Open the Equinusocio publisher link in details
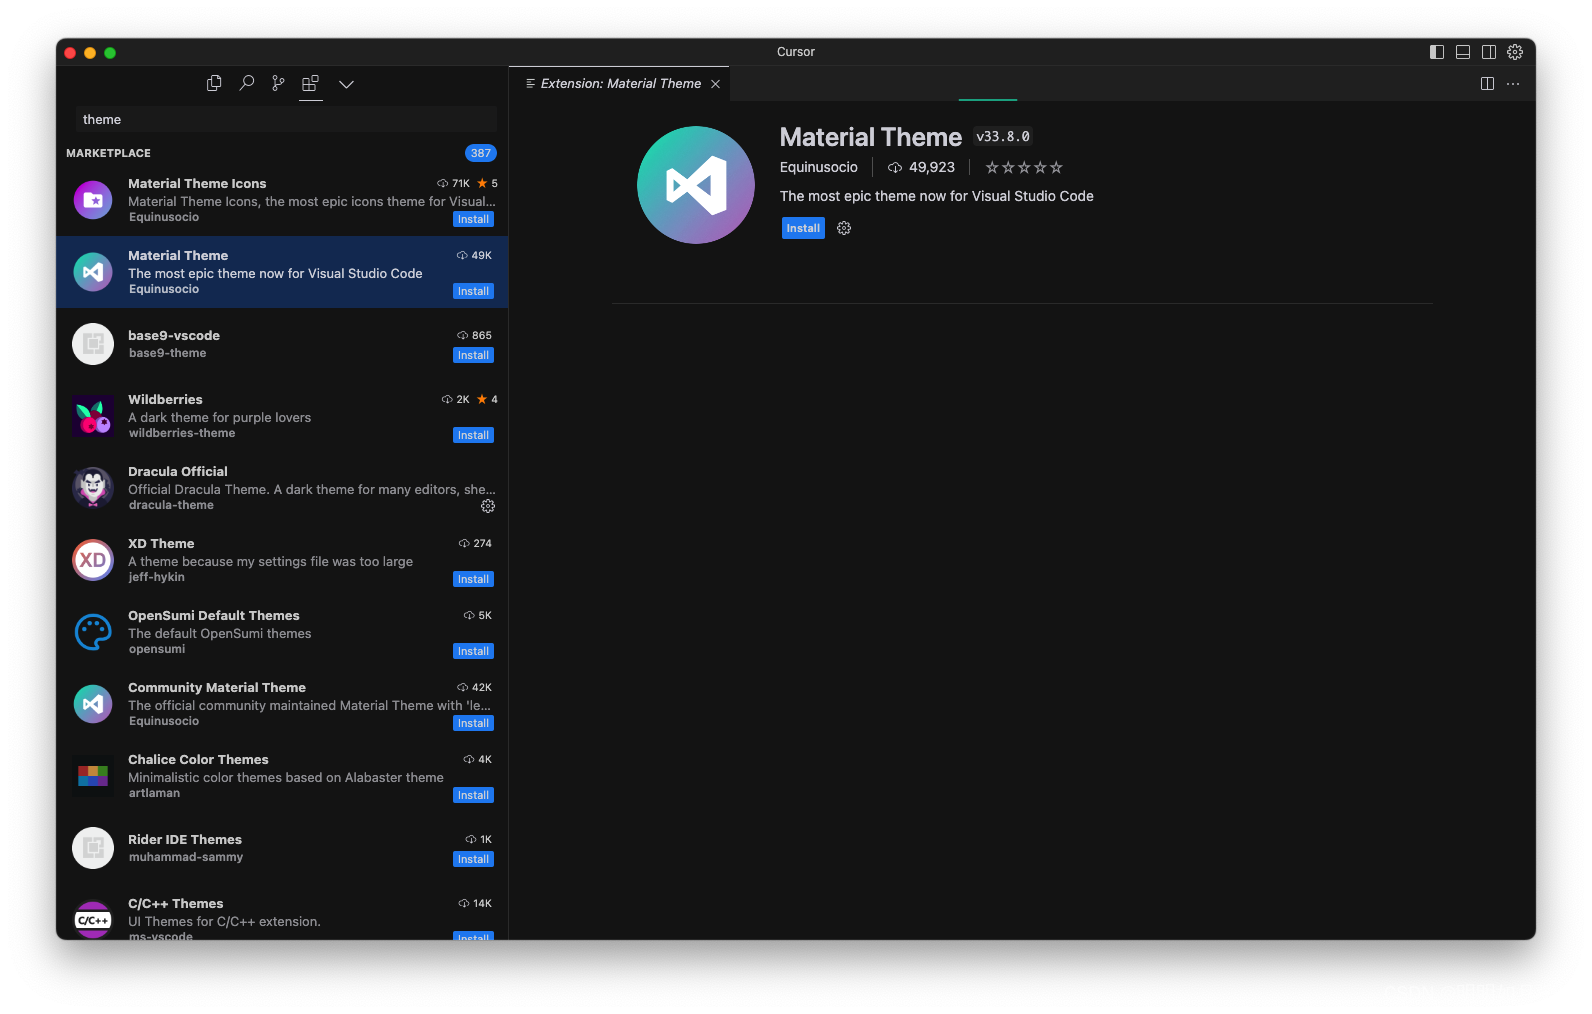Screen dimensions: 1592x1014 [819, 167]
